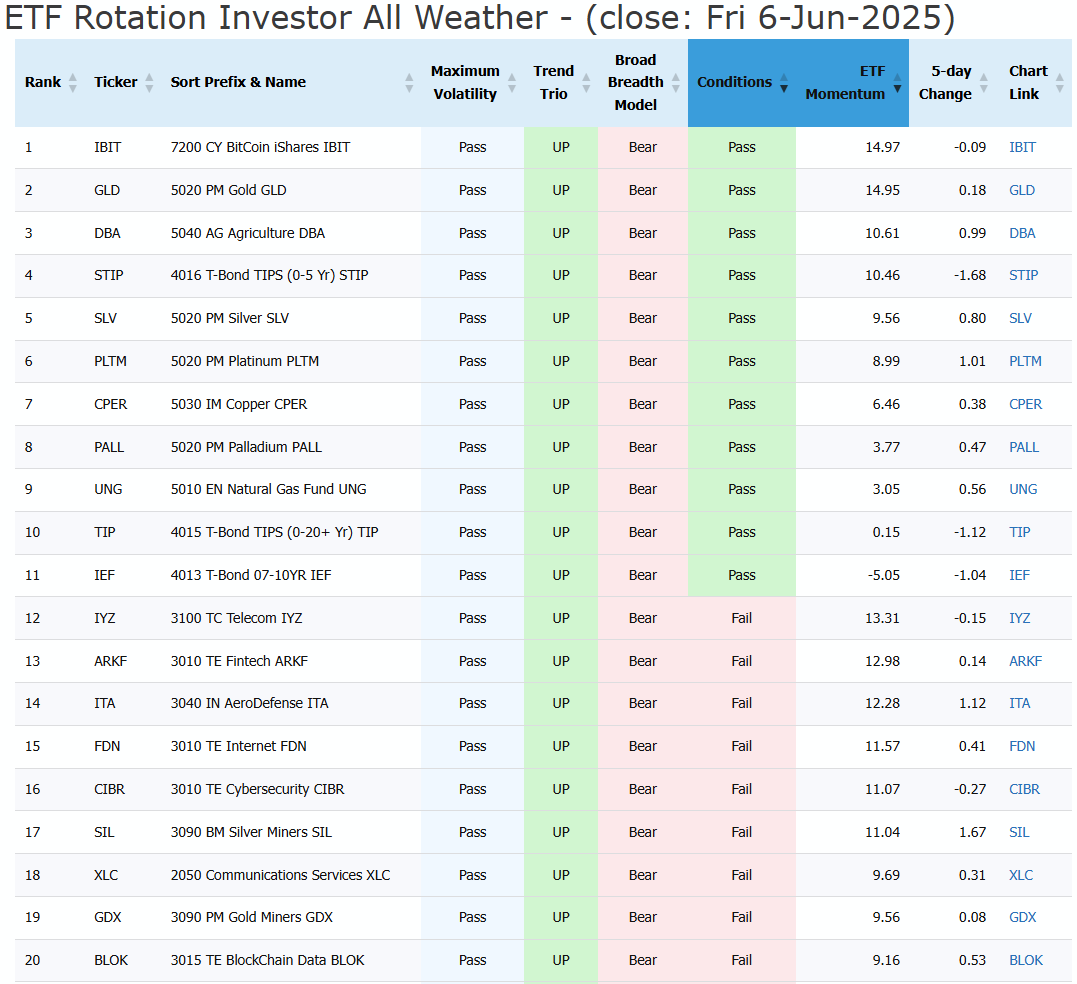The width and height of the screenshot is (1077, 984).
Task: Select the '3040 IN AeroDefense ITA' cell
Action: [291, 703]
